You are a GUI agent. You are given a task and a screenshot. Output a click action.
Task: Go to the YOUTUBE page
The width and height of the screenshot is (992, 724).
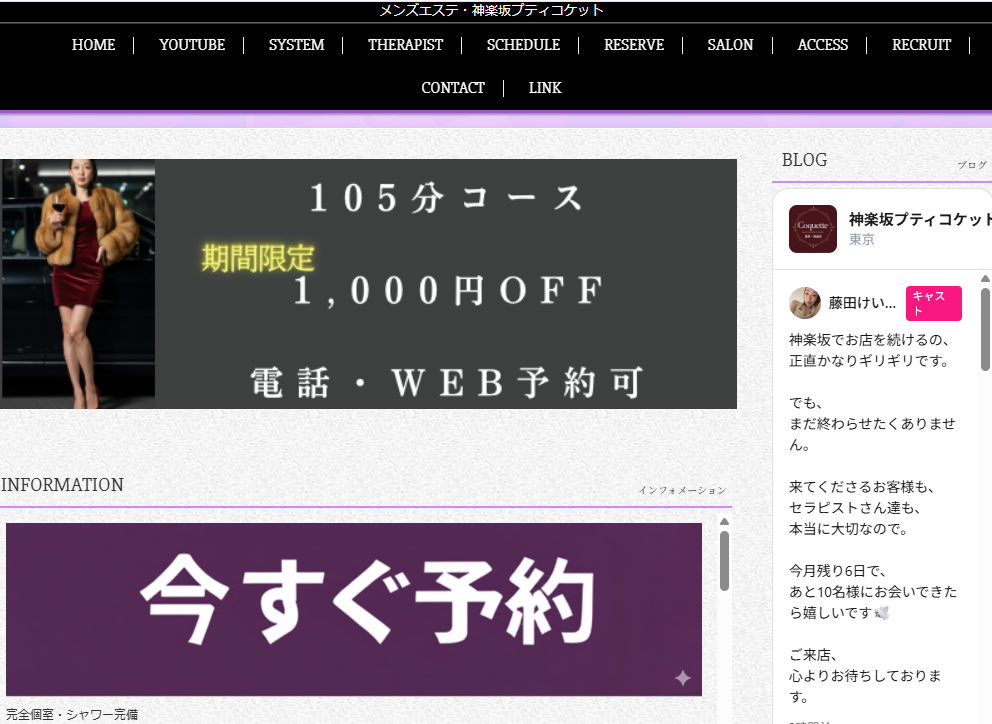click(x=192, y=45)
